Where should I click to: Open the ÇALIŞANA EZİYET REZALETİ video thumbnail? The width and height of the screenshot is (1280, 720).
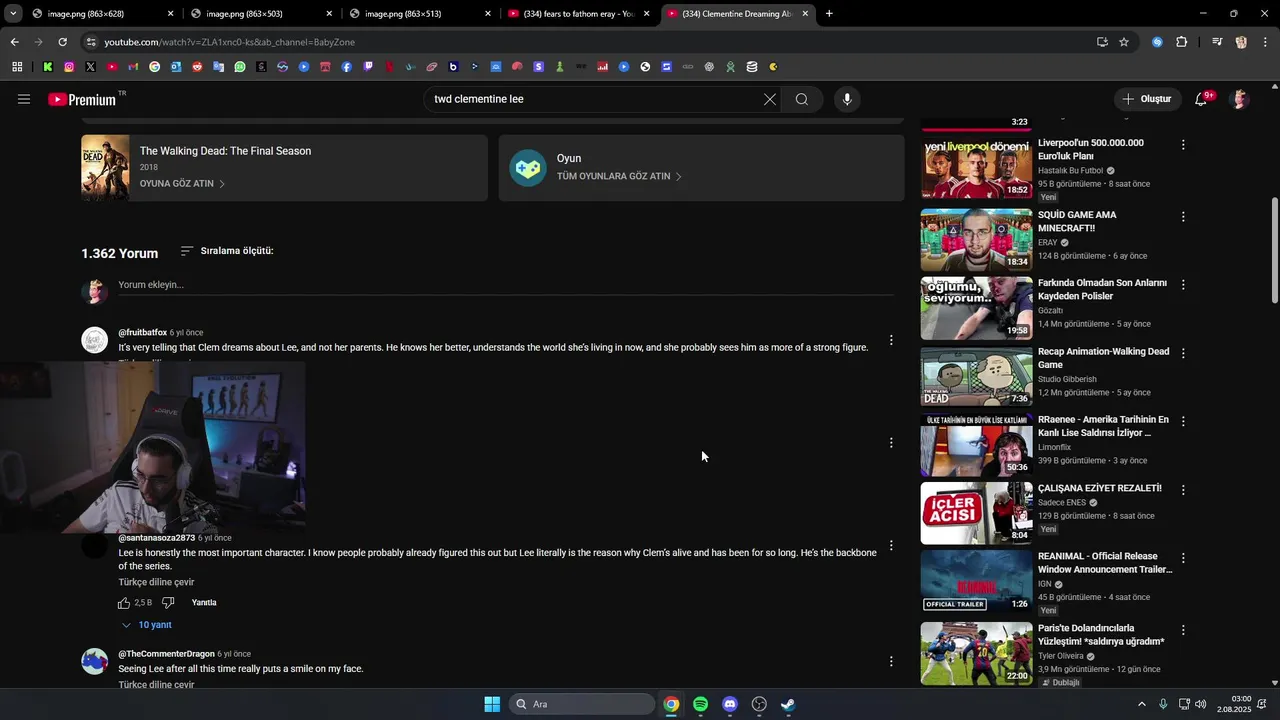[976, 513]
